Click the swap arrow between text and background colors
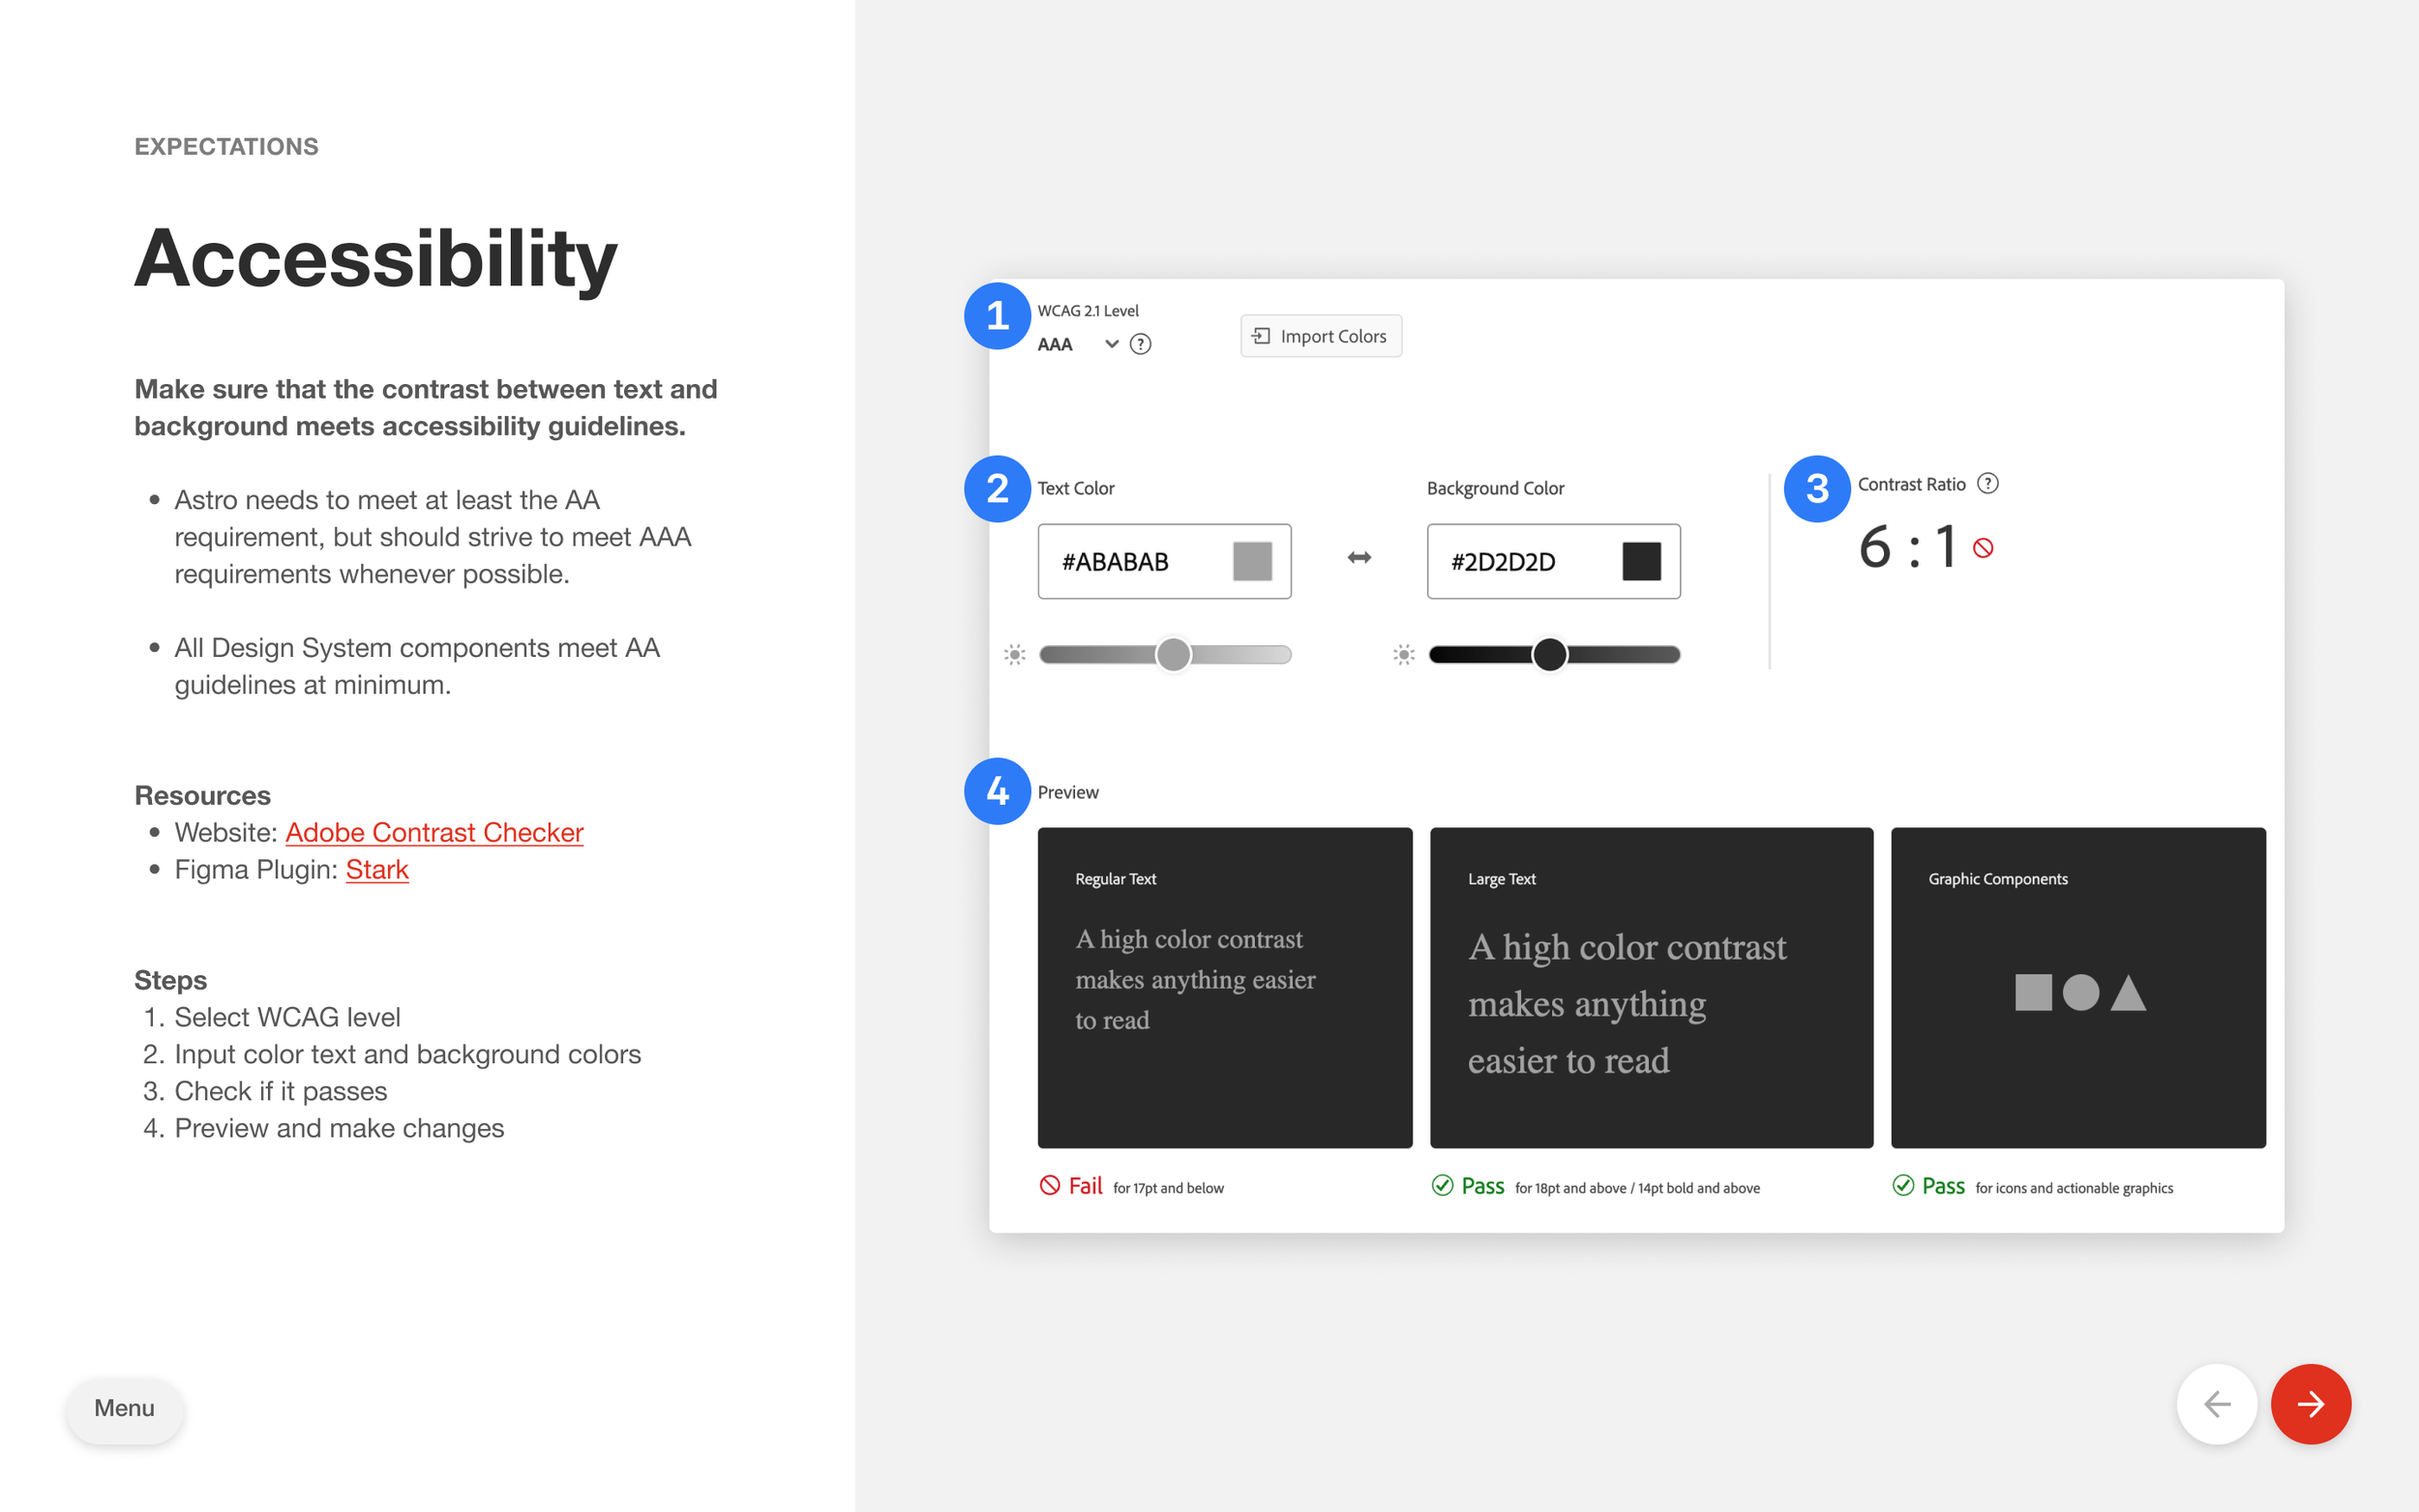 (x=1359, y=558)
